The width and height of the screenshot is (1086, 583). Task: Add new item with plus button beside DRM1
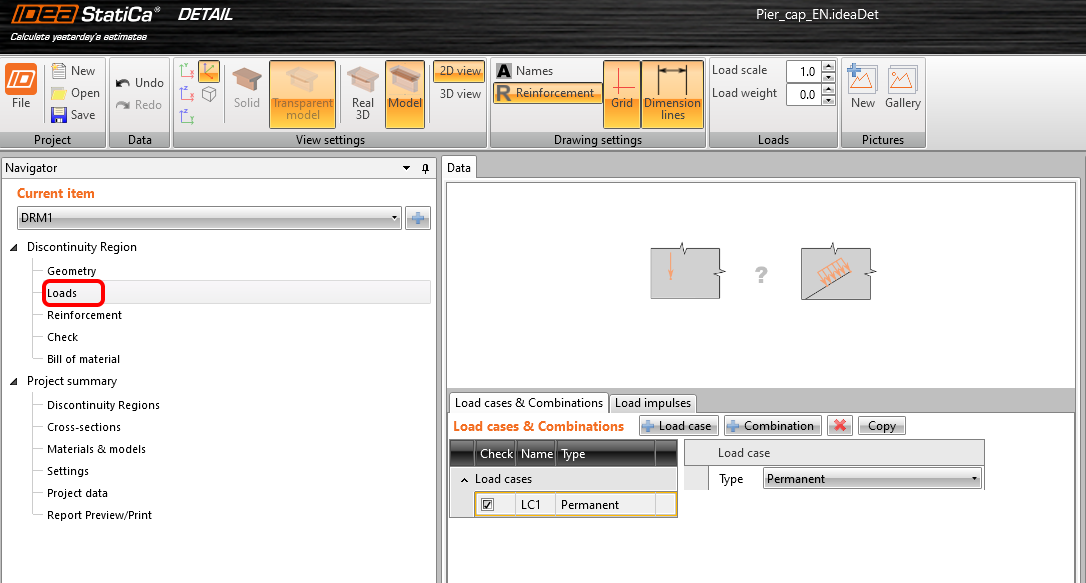coord(417,218)
